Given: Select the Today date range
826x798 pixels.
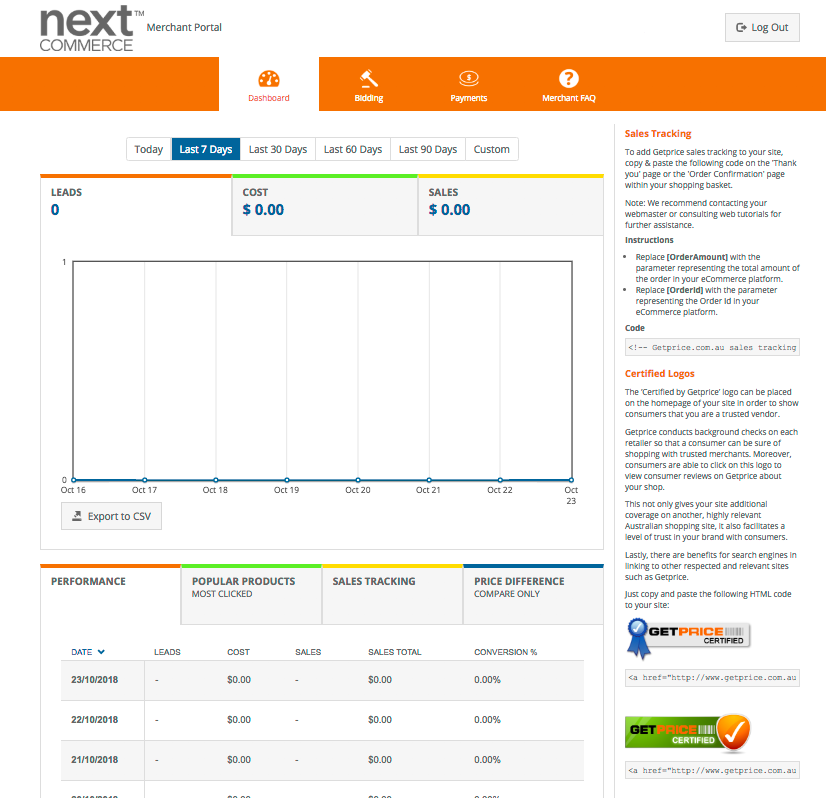Looking at the screenshot, I should [149, 150].
